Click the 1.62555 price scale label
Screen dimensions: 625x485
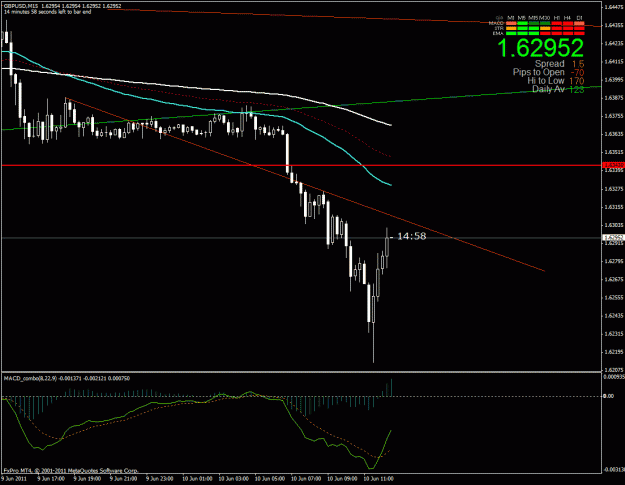tap(613, 297)
